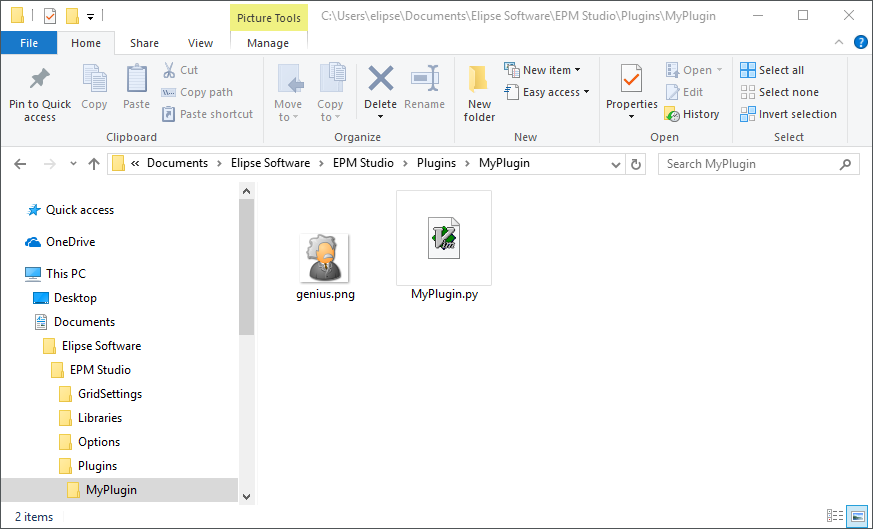Screen dimensions: 873x529
Task: Click the Up directory arrow
Action: tap(94, 164)
